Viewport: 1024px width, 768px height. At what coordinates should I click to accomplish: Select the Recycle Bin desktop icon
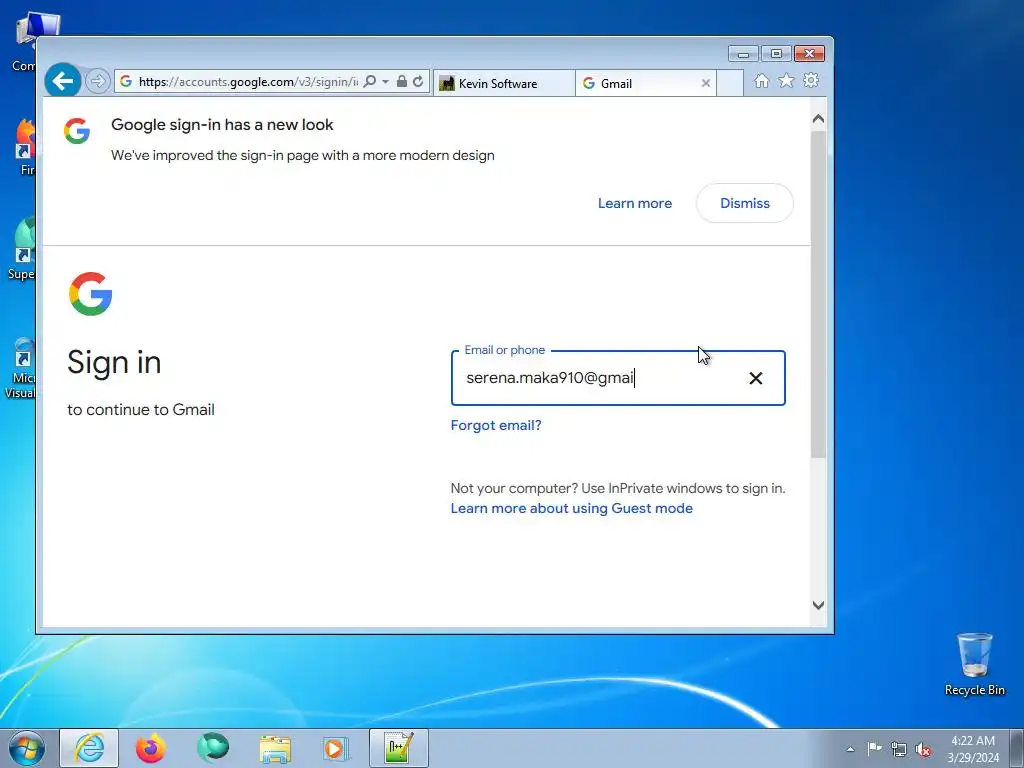tap(974, 664)
